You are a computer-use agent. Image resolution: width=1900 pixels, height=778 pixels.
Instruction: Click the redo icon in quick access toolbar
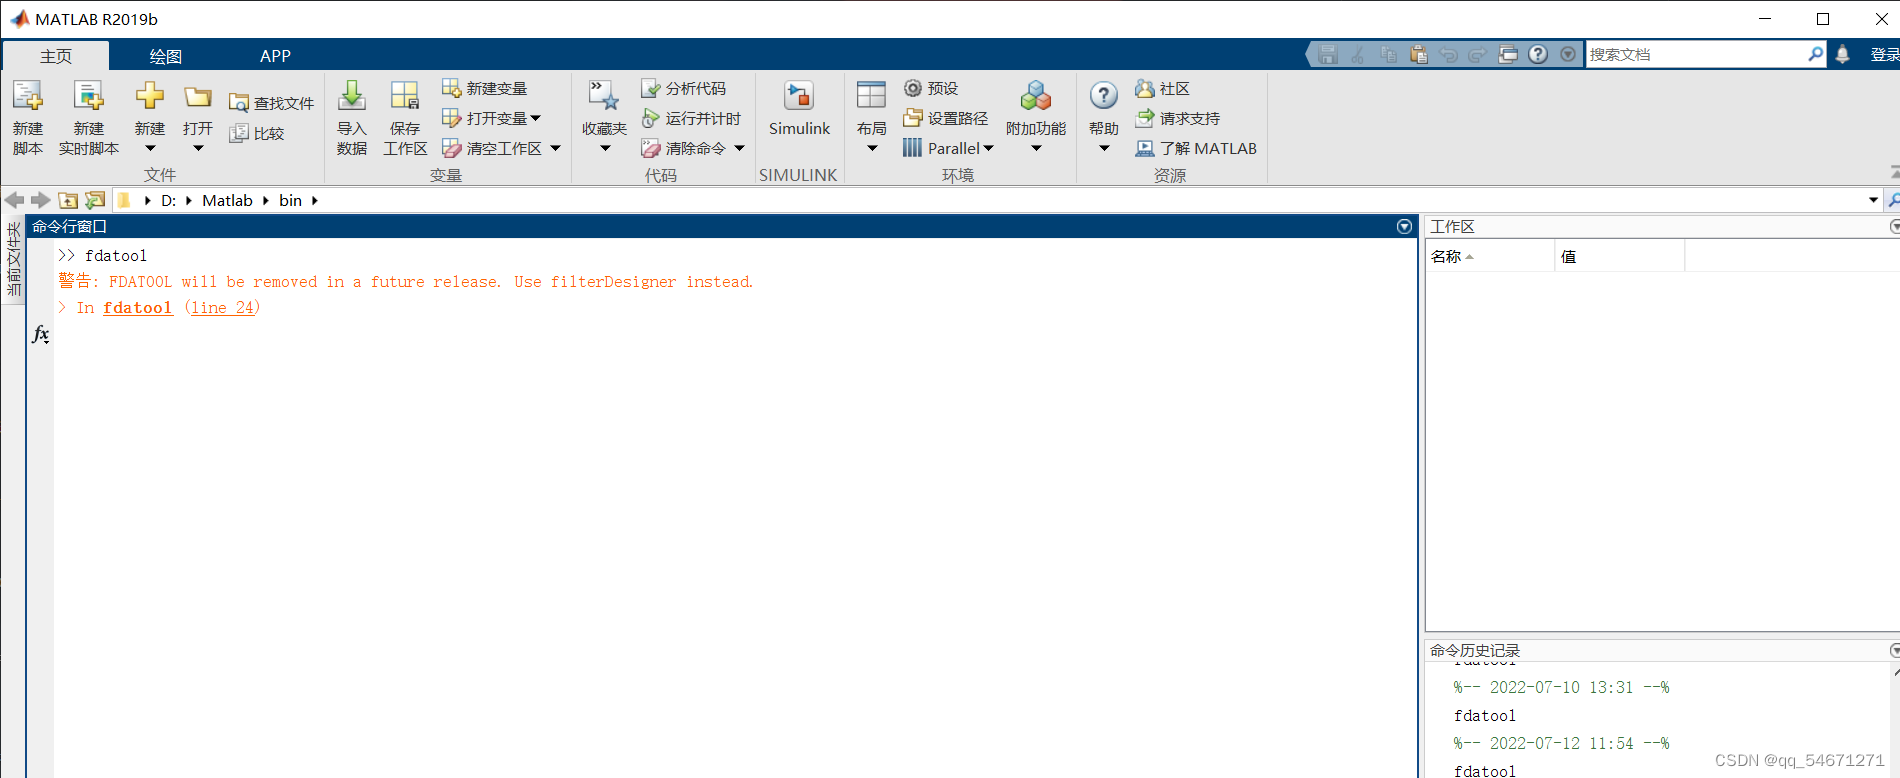pyautogui.click(x=1478, y=54)
